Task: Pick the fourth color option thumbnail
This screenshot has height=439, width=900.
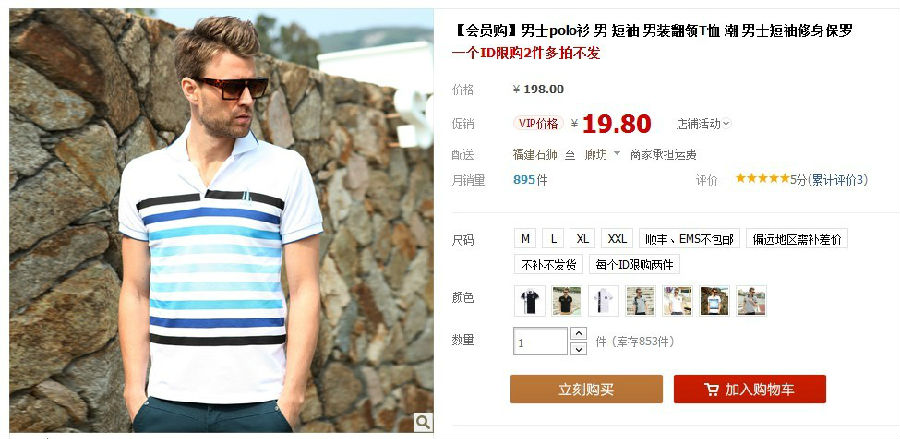Action: [x=640, y=301]
